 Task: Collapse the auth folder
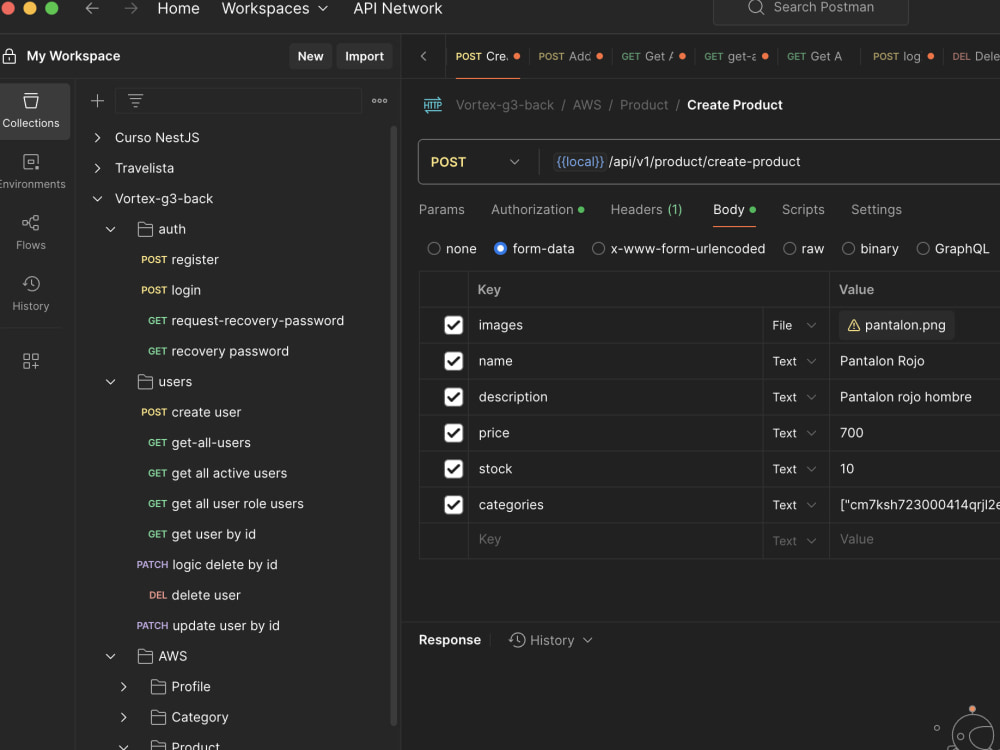coord(110,229)
